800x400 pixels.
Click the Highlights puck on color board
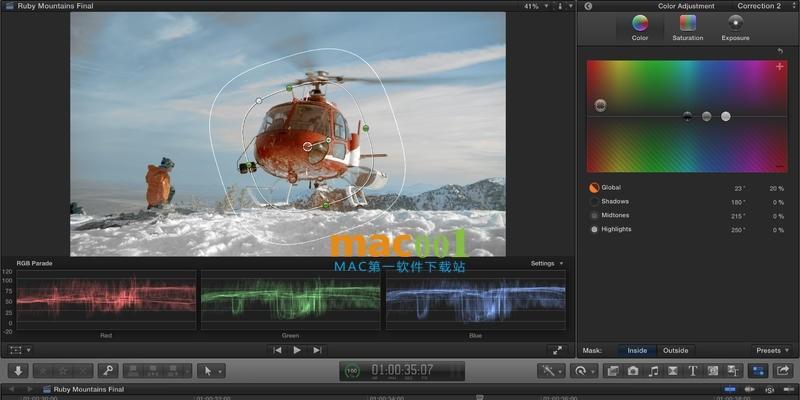[726, 116]
